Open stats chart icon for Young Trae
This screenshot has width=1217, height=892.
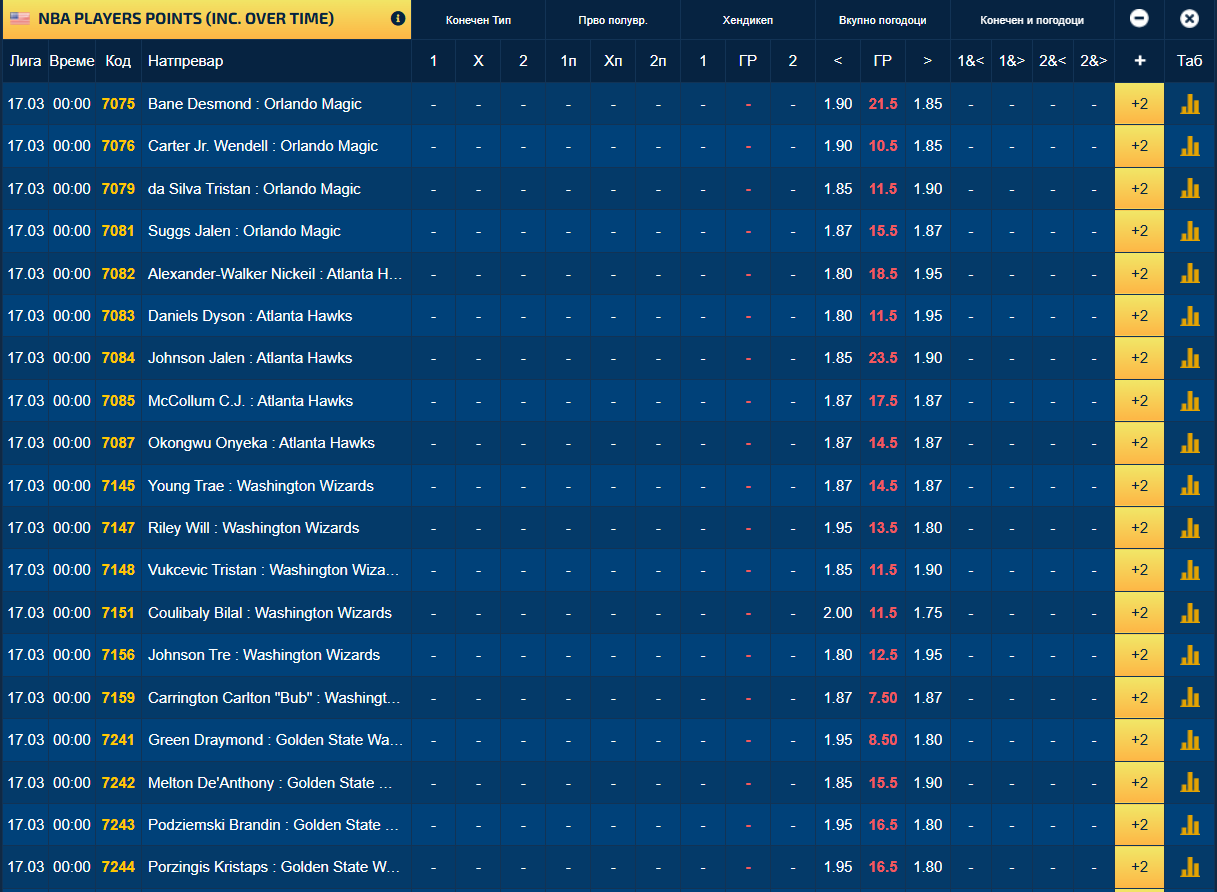1190,486
